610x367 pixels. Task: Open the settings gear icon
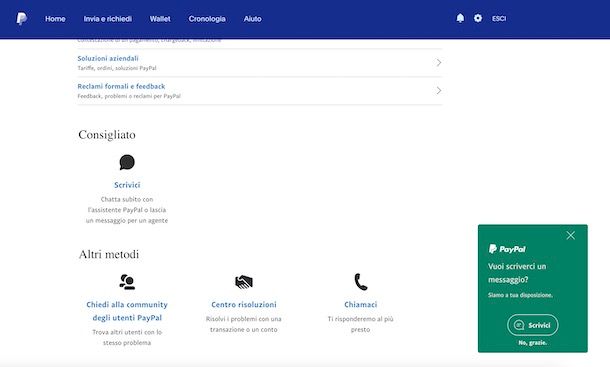(478, 18)
